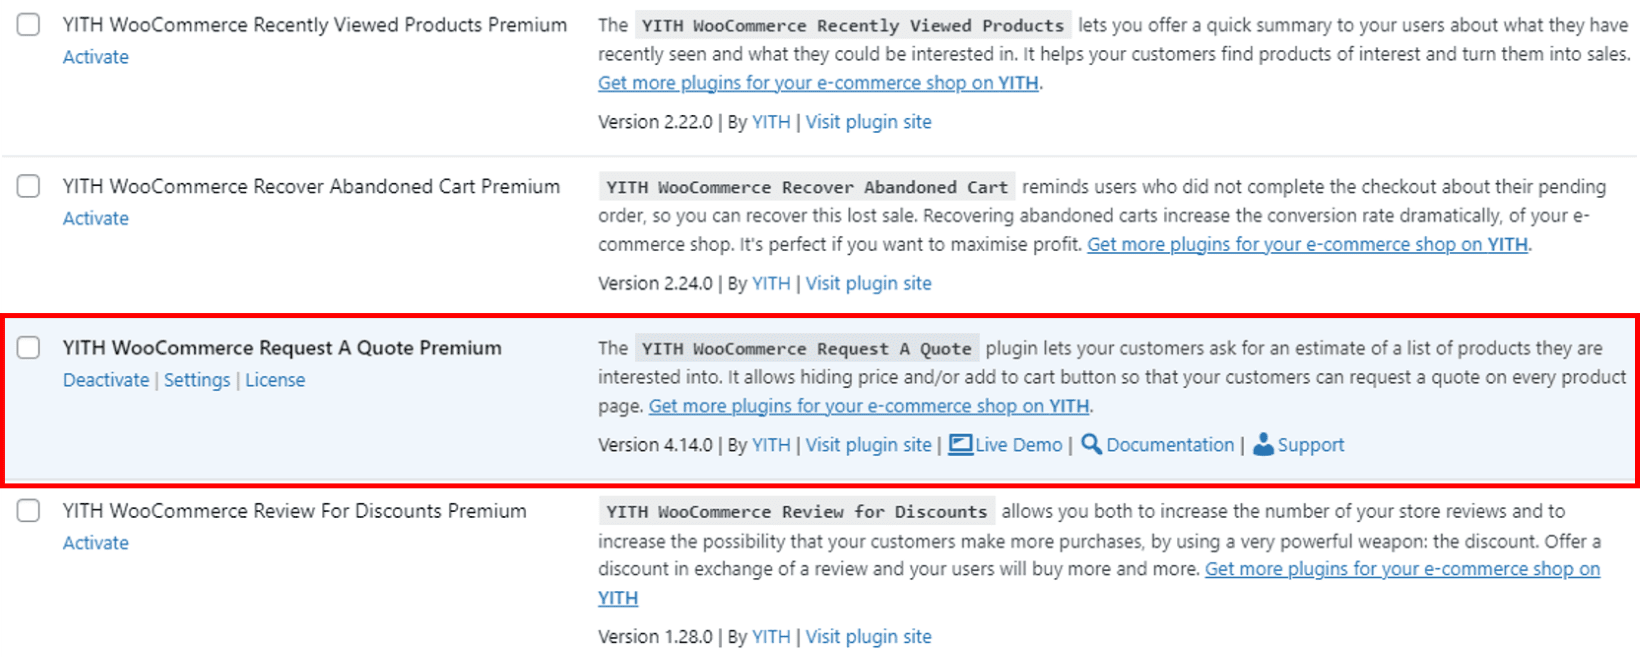Screen dimensions: 1640x657
Task: Open YITH shop link in Recently Viewed description
Action: tap(818, 82)
